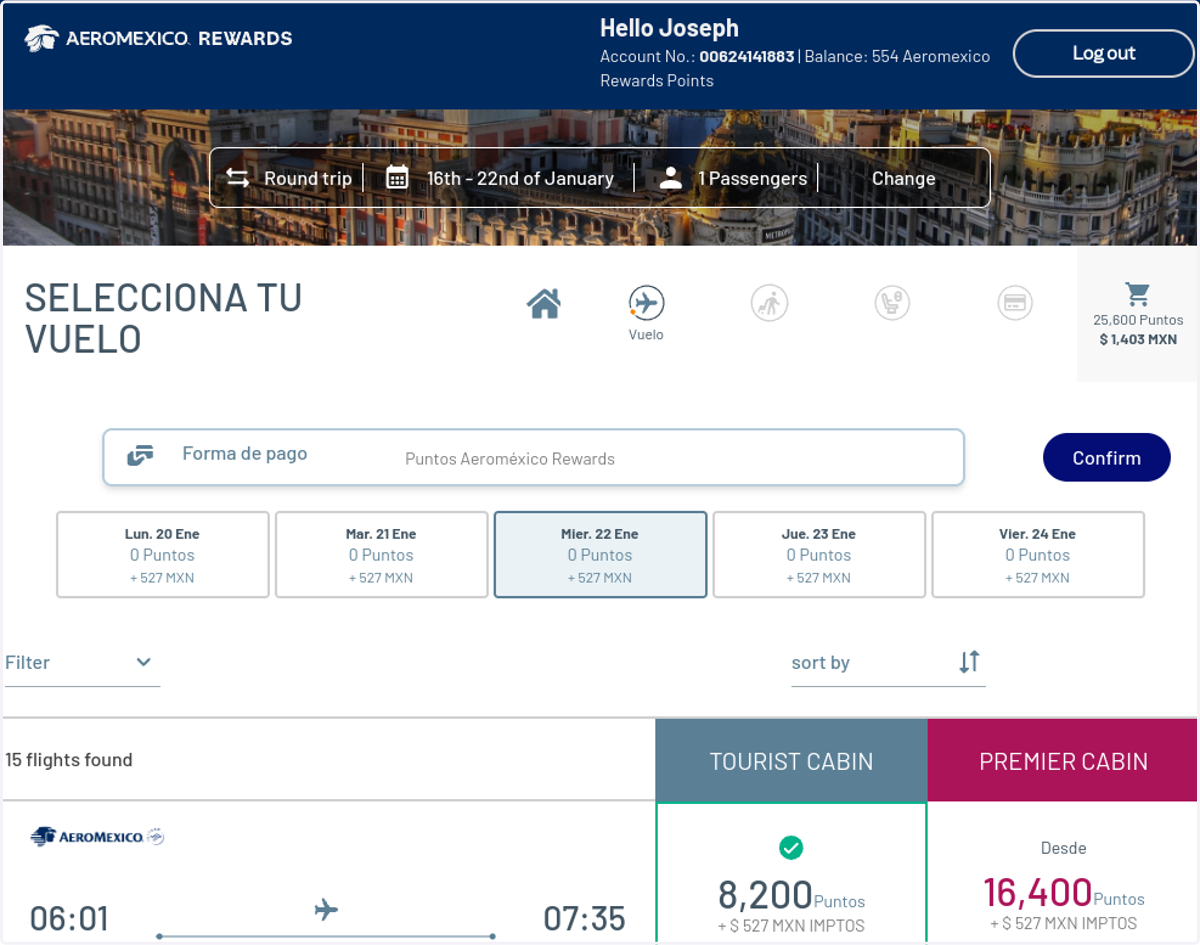Log out of the account

1104,54
